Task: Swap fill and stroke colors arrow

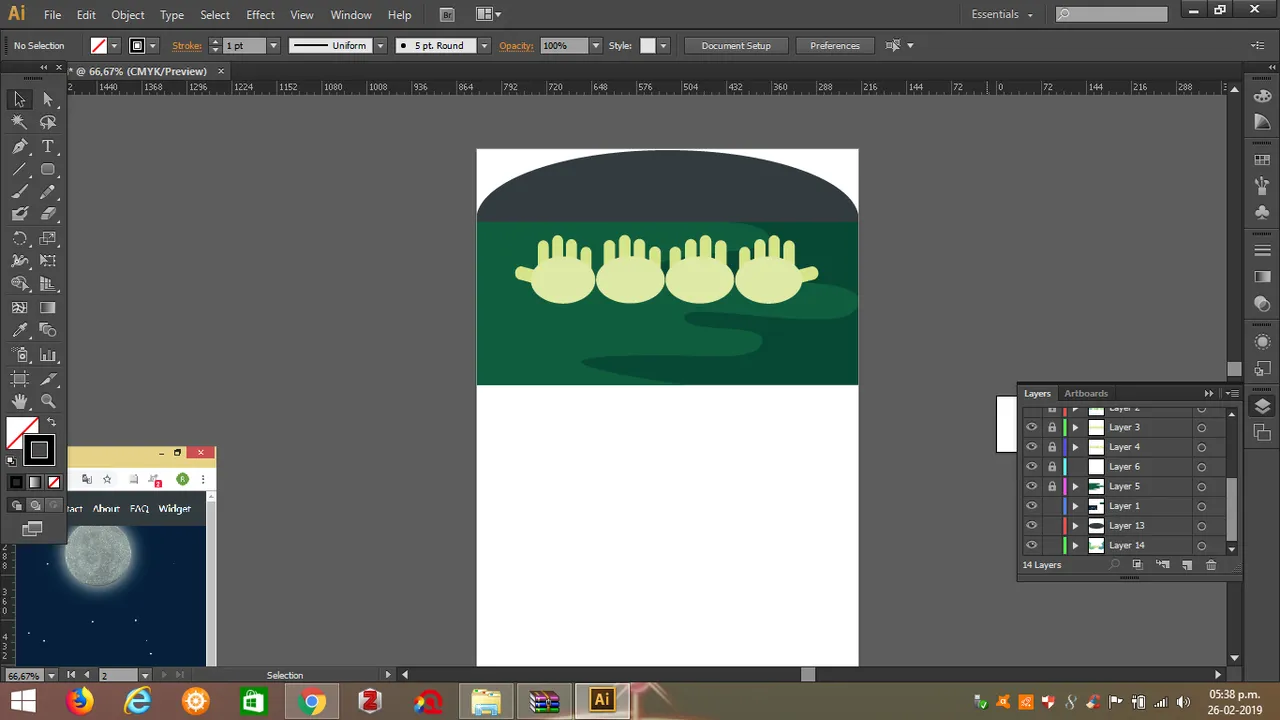Action: 52,423
